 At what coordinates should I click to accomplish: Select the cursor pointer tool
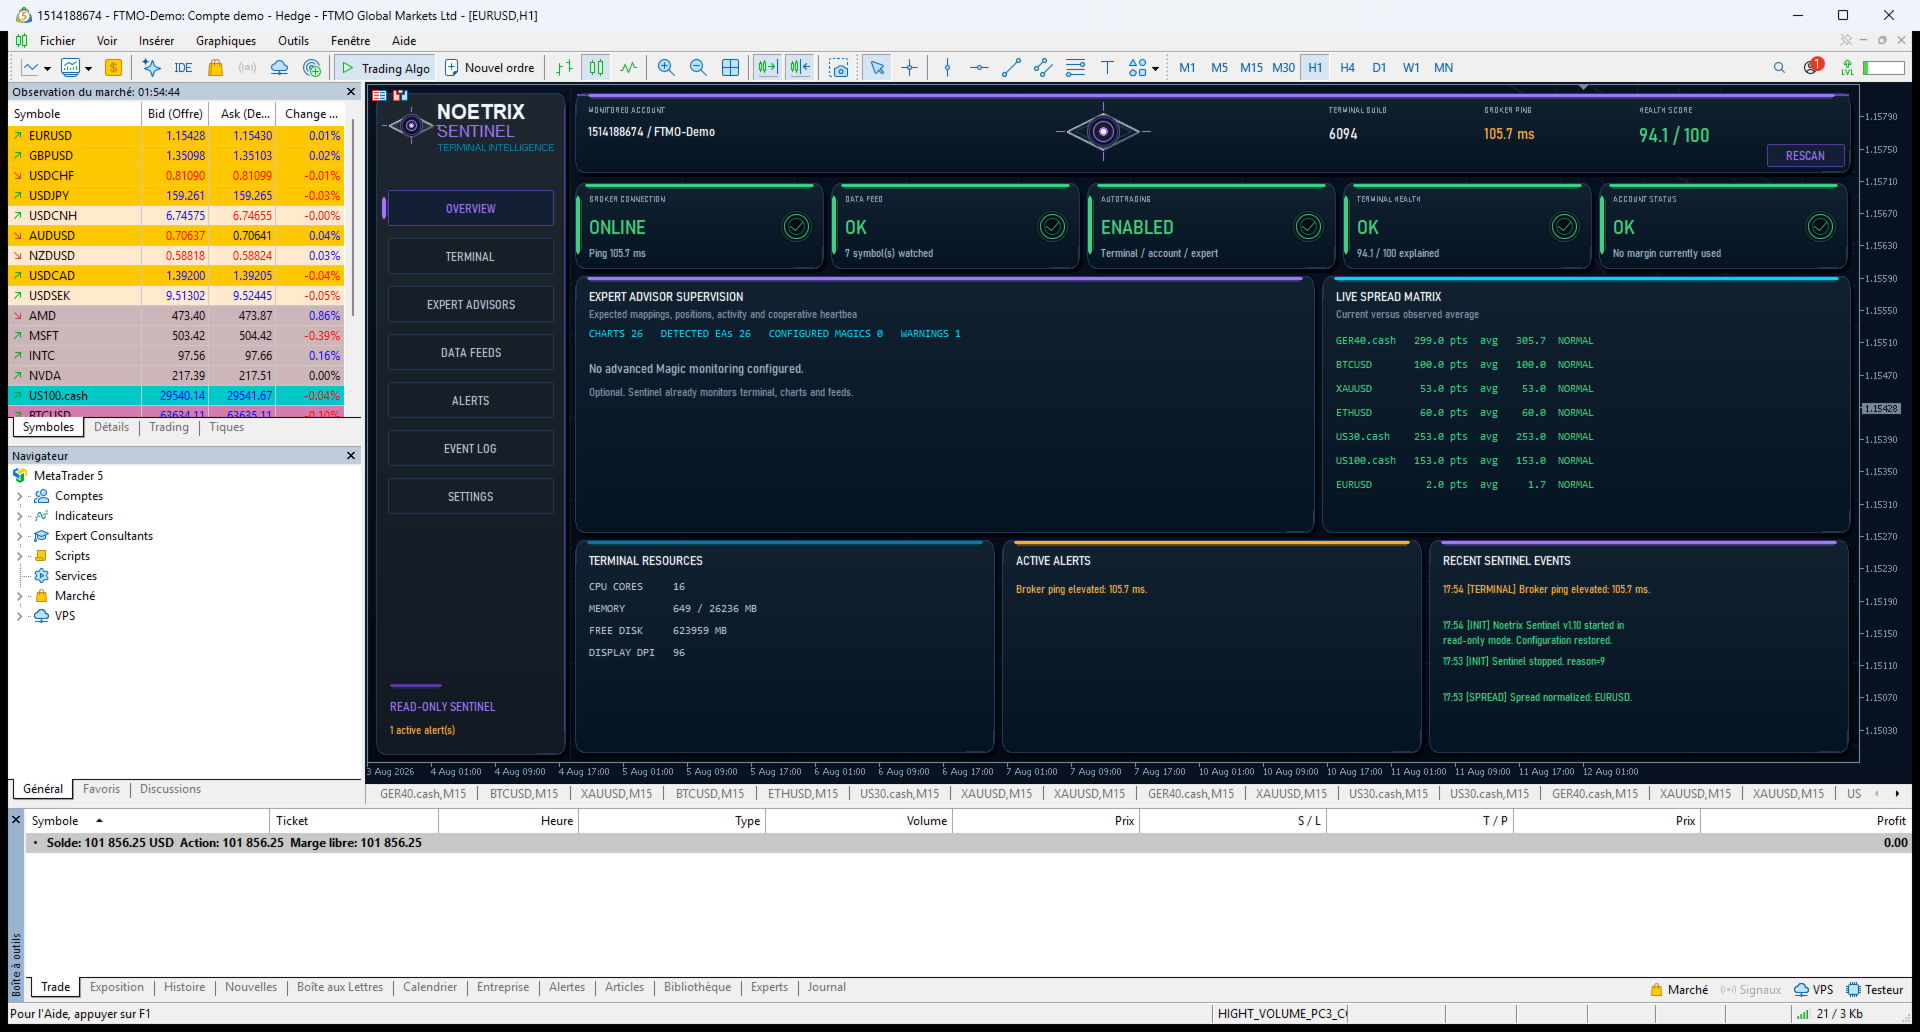tap(877, 68)
